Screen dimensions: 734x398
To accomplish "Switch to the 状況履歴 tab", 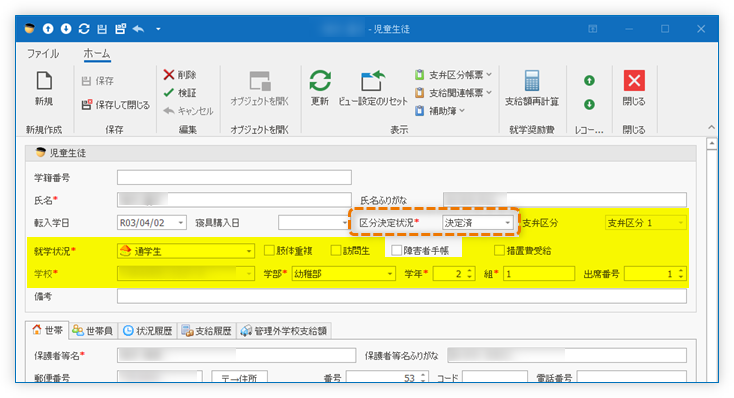I will tap(147, 331).
